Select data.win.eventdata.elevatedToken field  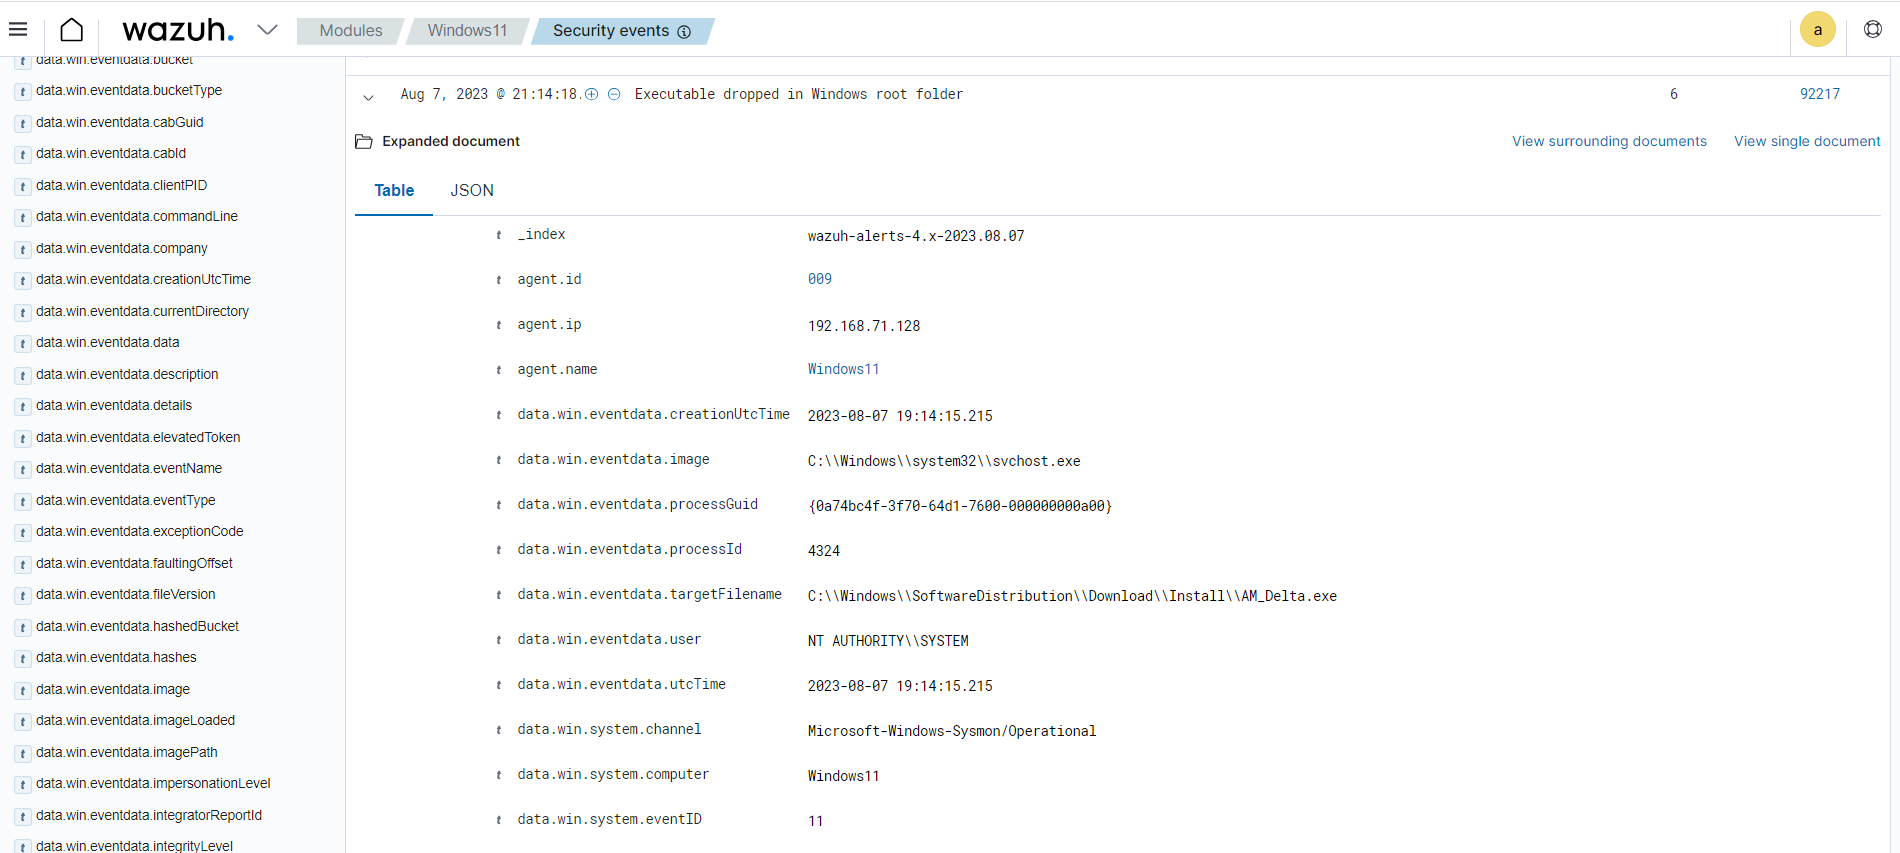138,437
